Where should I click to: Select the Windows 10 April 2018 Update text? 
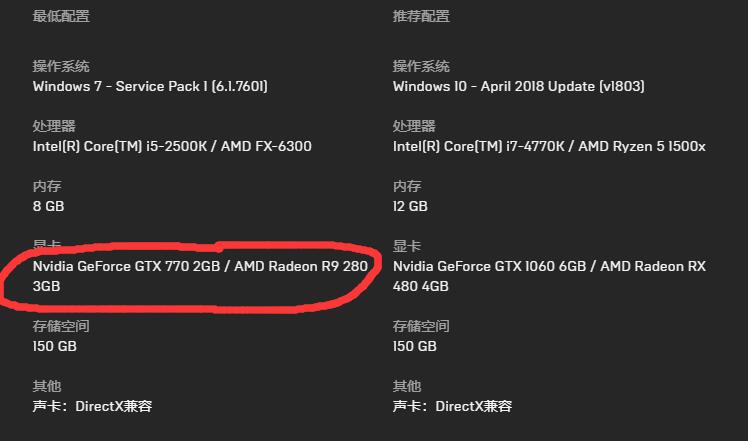point(518,86)
